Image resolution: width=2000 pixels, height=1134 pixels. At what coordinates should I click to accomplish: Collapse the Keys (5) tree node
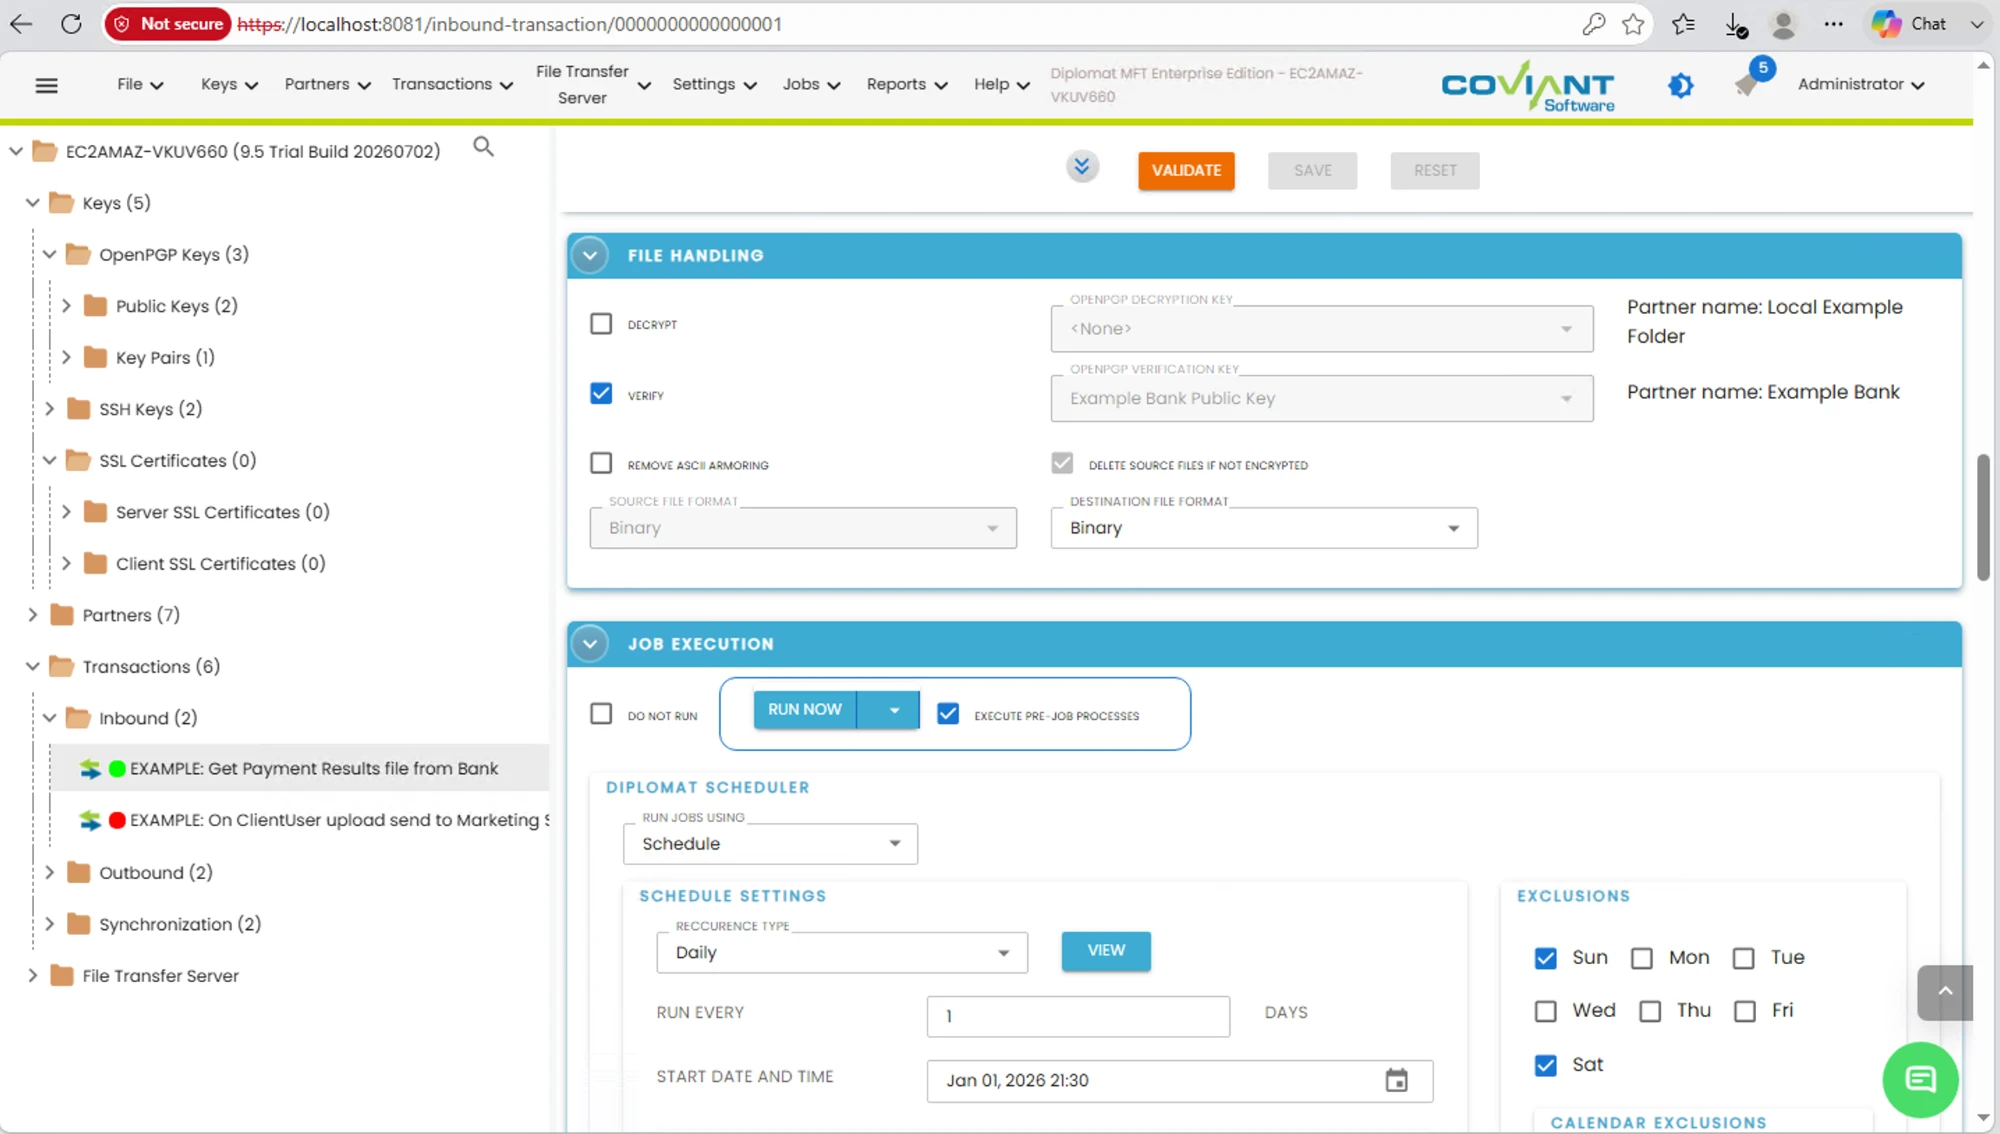[x=32, y=203]
